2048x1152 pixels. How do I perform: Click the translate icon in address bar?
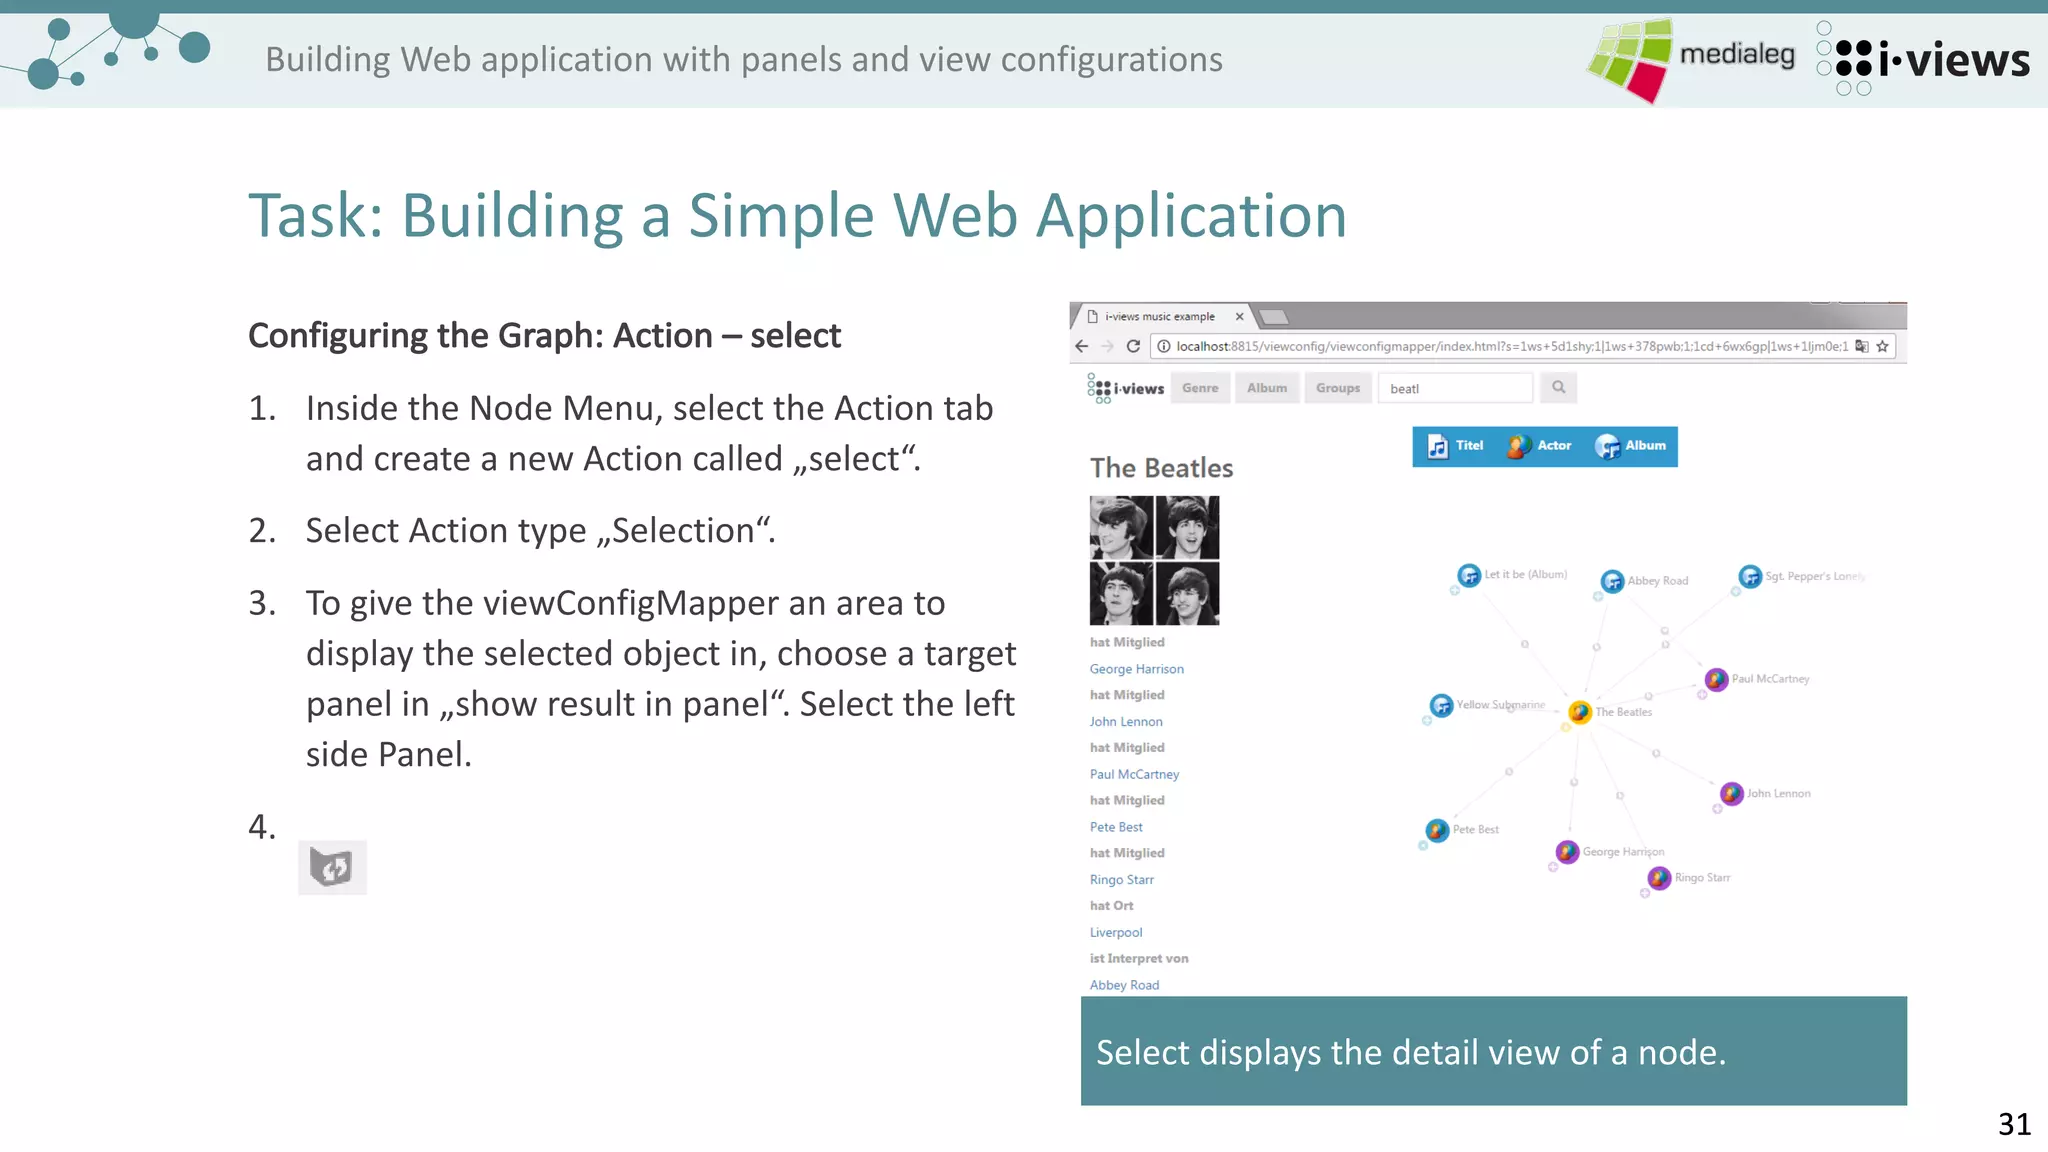point(1861,346)
